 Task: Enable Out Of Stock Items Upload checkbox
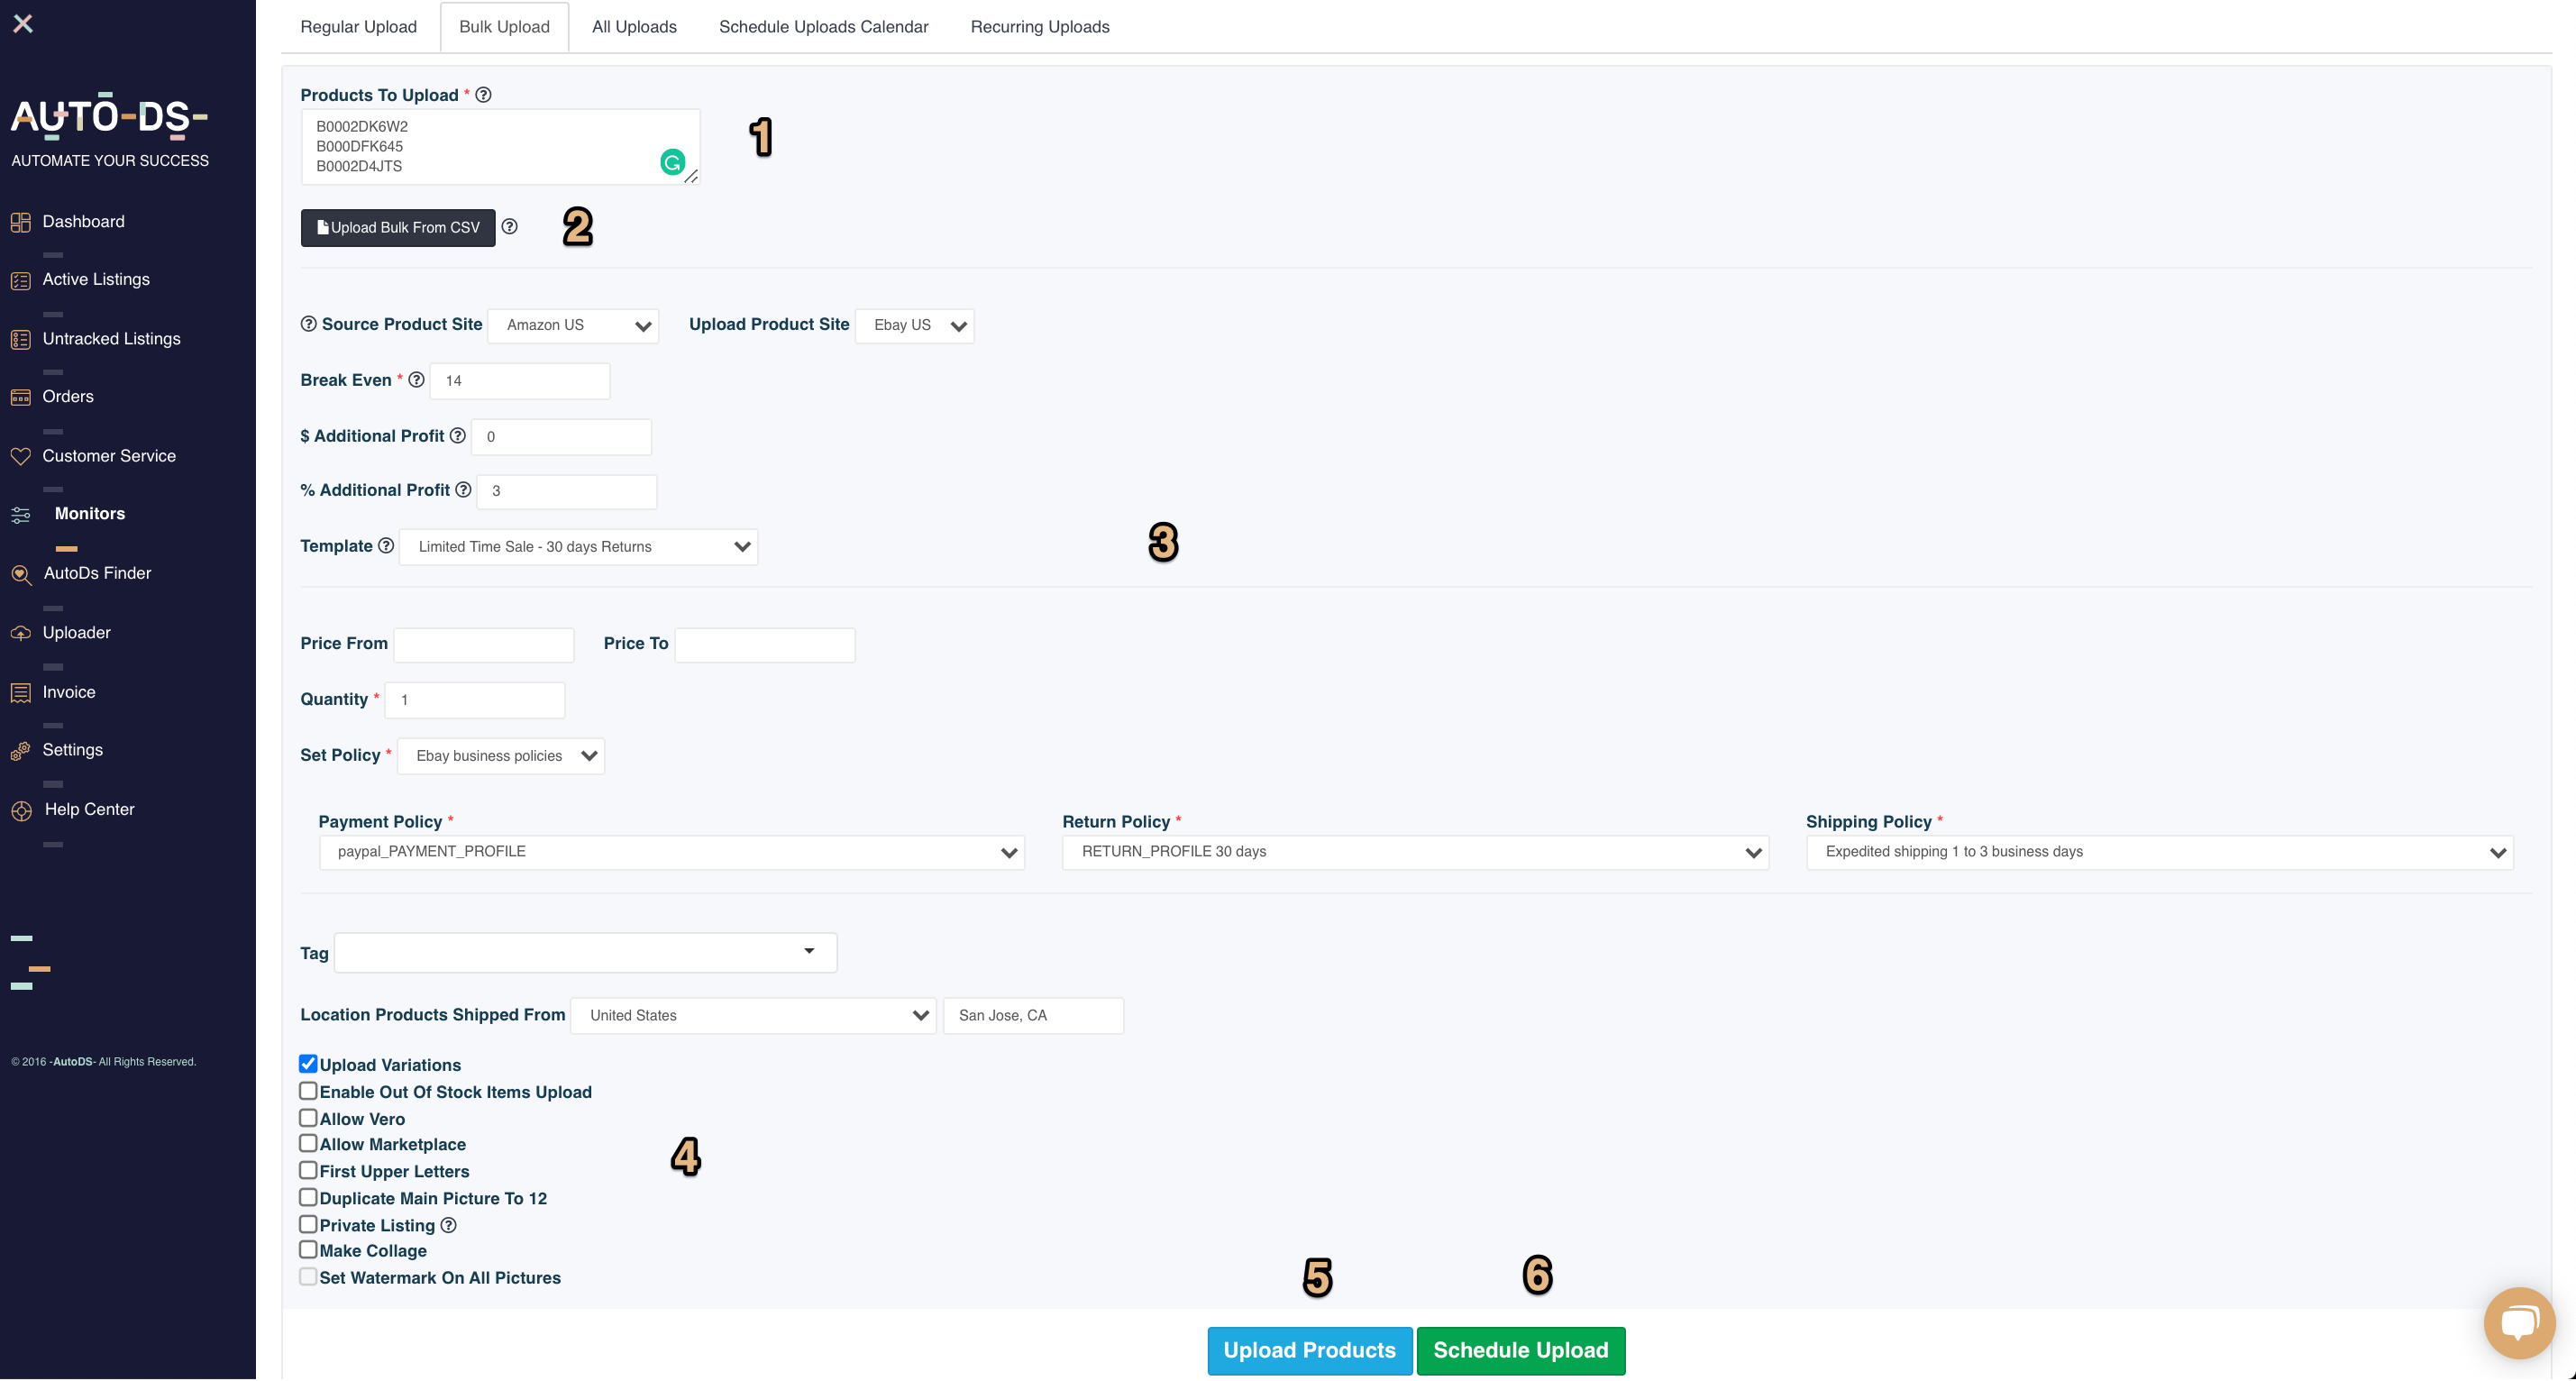[x=308, y=1091]
